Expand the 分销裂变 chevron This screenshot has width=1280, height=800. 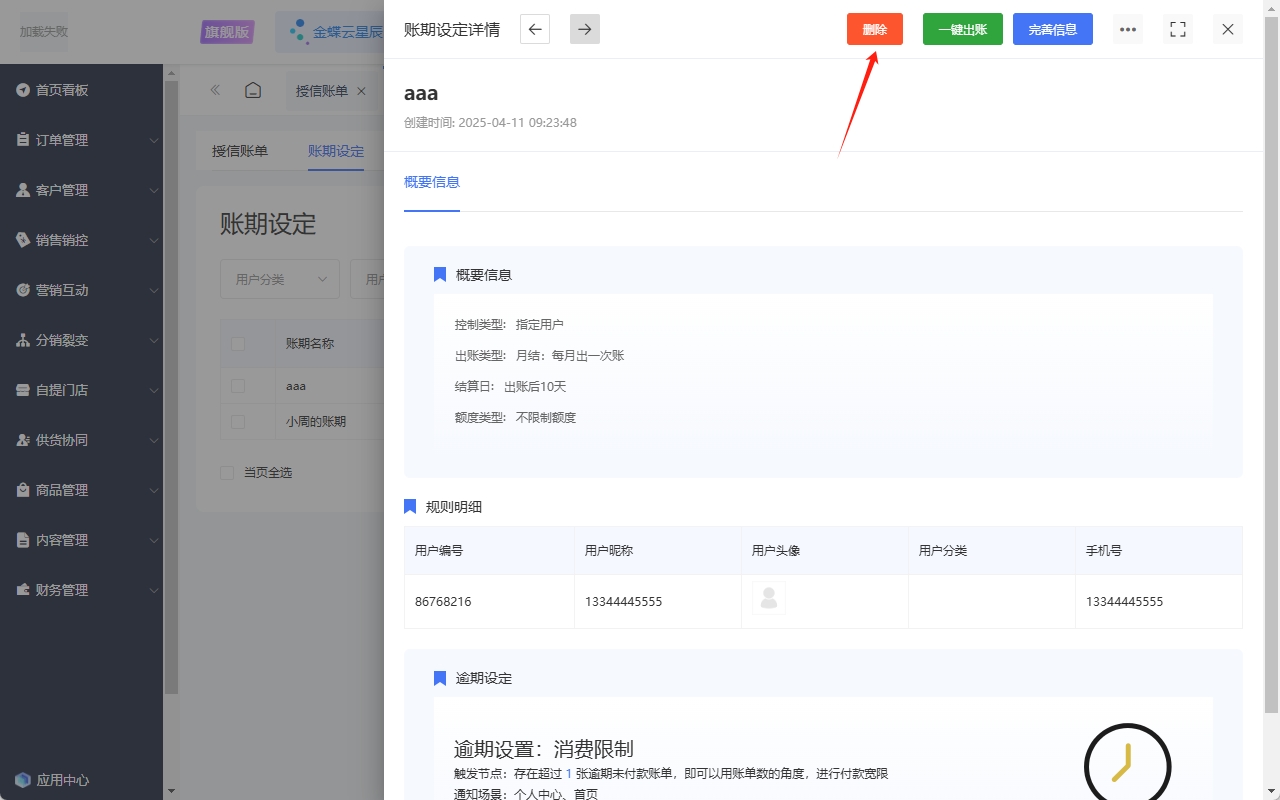[154, 340]
